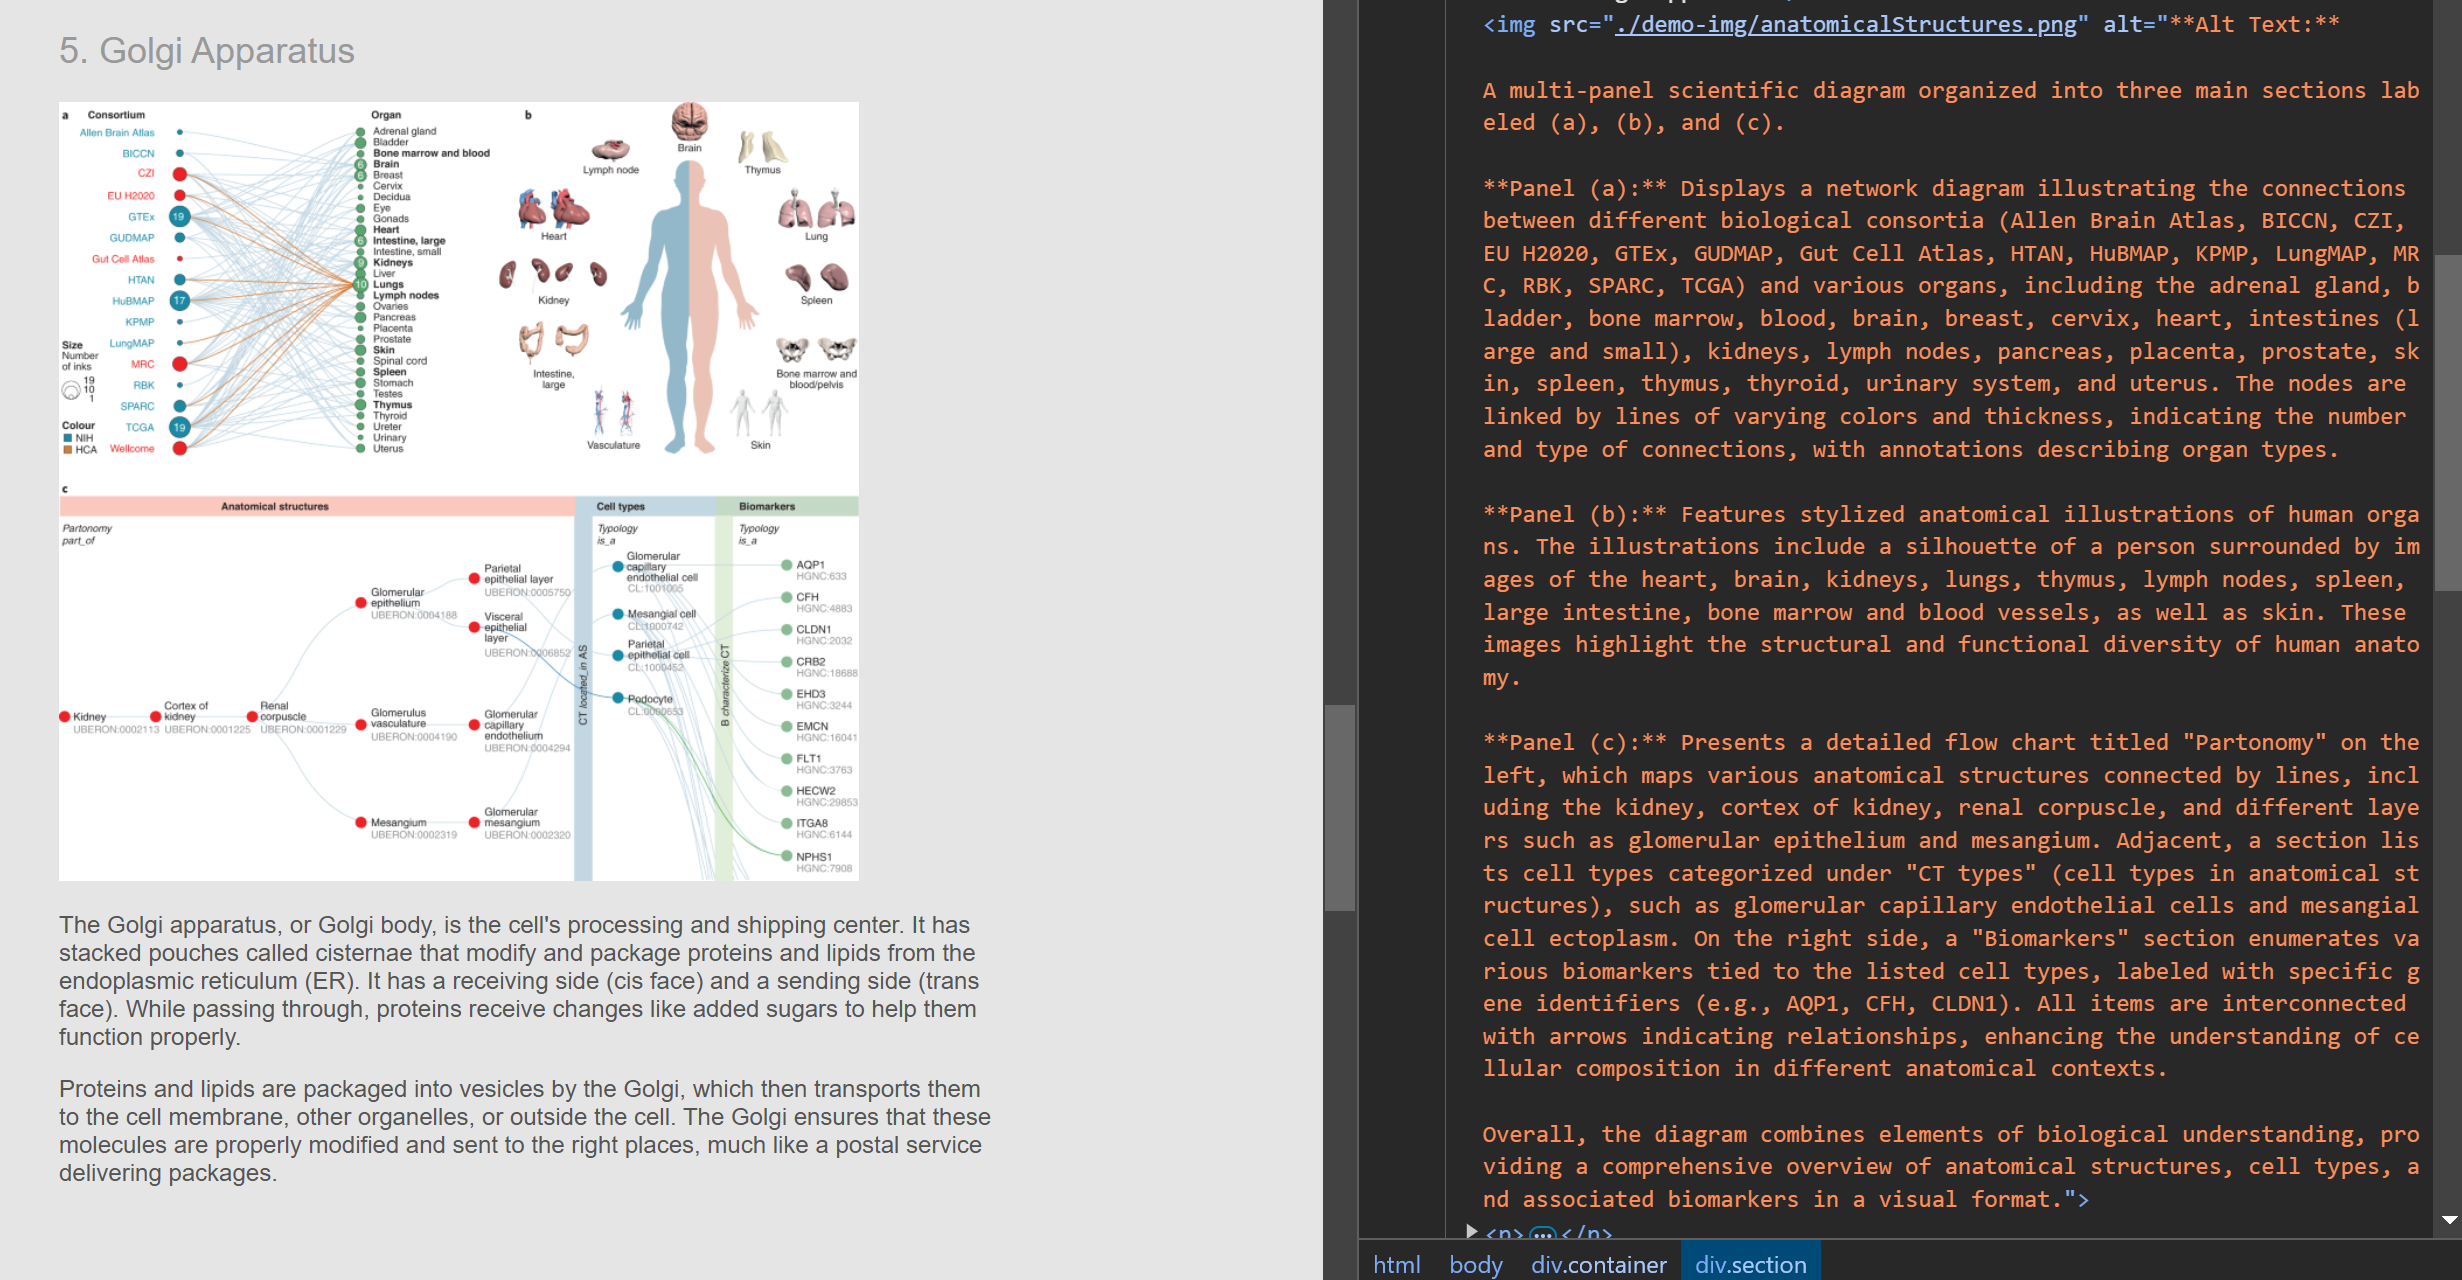Image resolution: width=2462 pixels, height=1280 pixels.
Task: Click the 'Anatomical structures' header in panel c
Action: (x=274, y=506)
